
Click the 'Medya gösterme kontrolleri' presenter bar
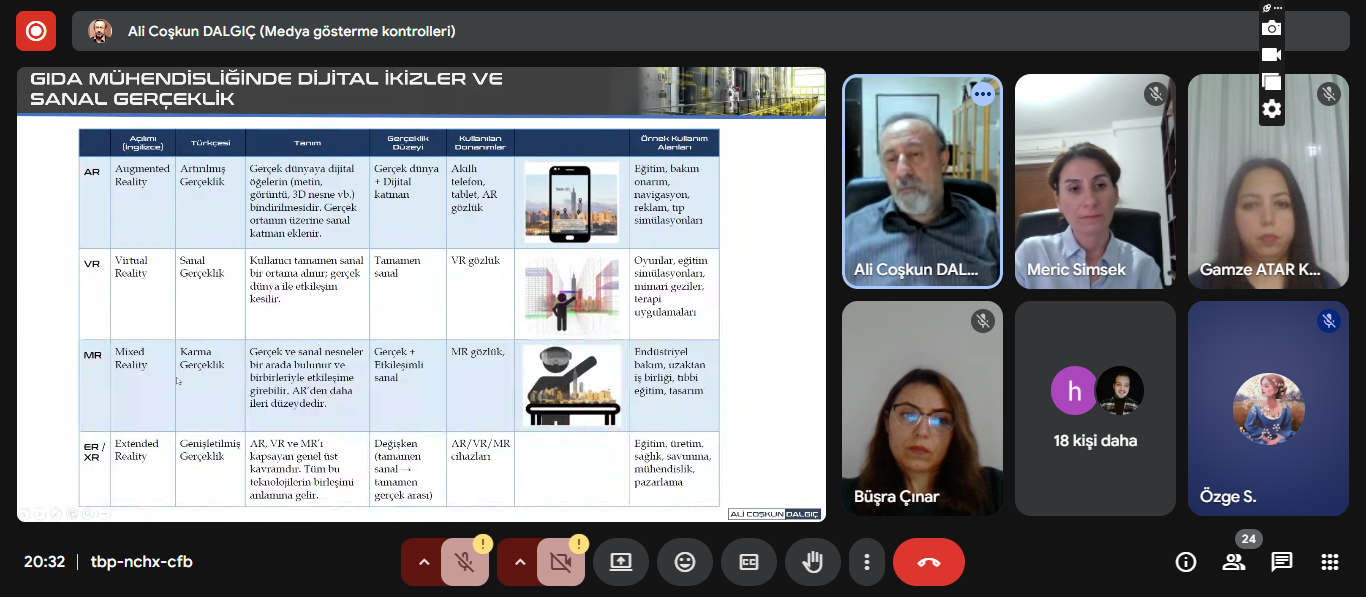click(x=292, y=31)
